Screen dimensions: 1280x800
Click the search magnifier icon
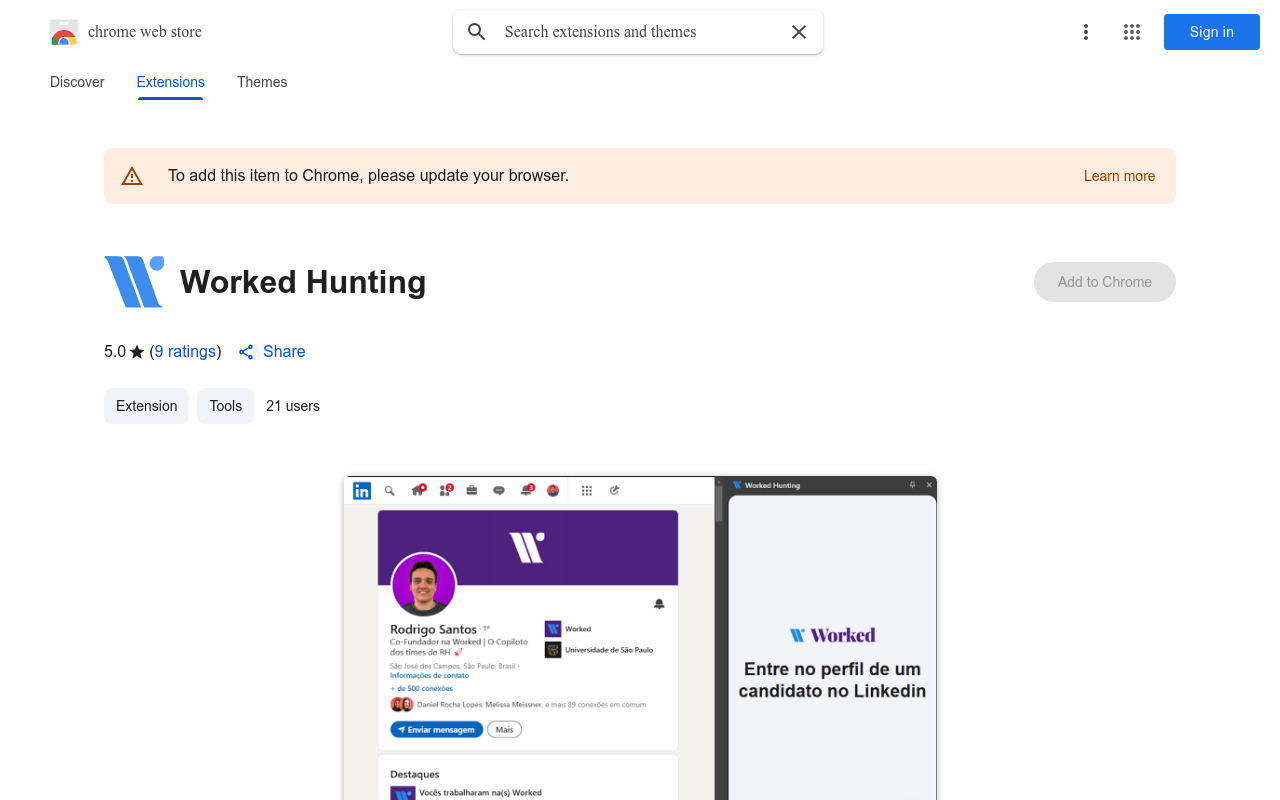[477, 32]
